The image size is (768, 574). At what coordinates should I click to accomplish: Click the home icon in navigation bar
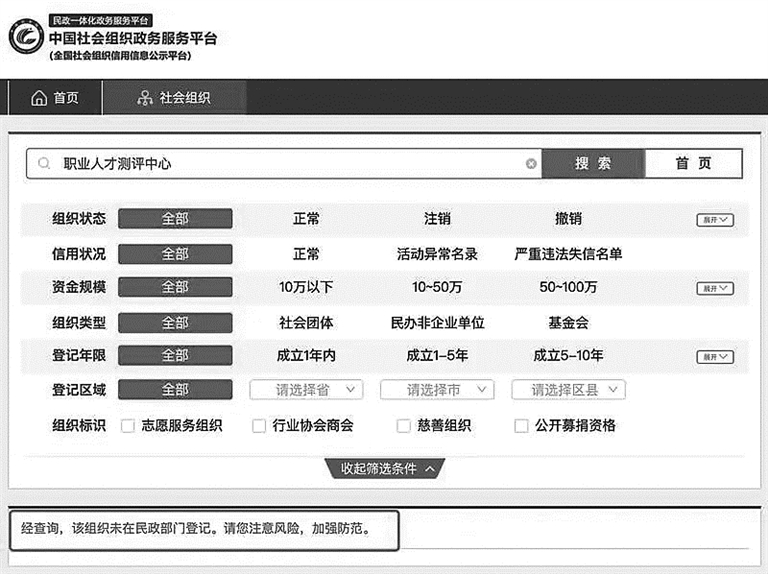pyautogui.click(x=39, y=98)
